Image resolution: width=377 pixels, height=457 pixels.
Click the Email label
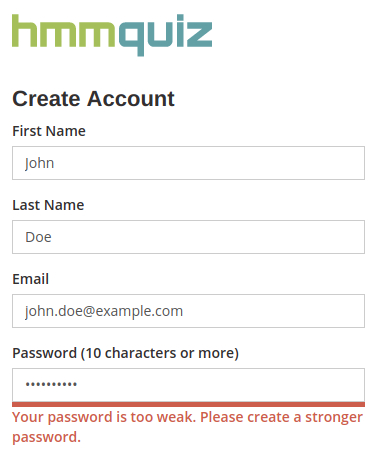(x=31, y=279)
